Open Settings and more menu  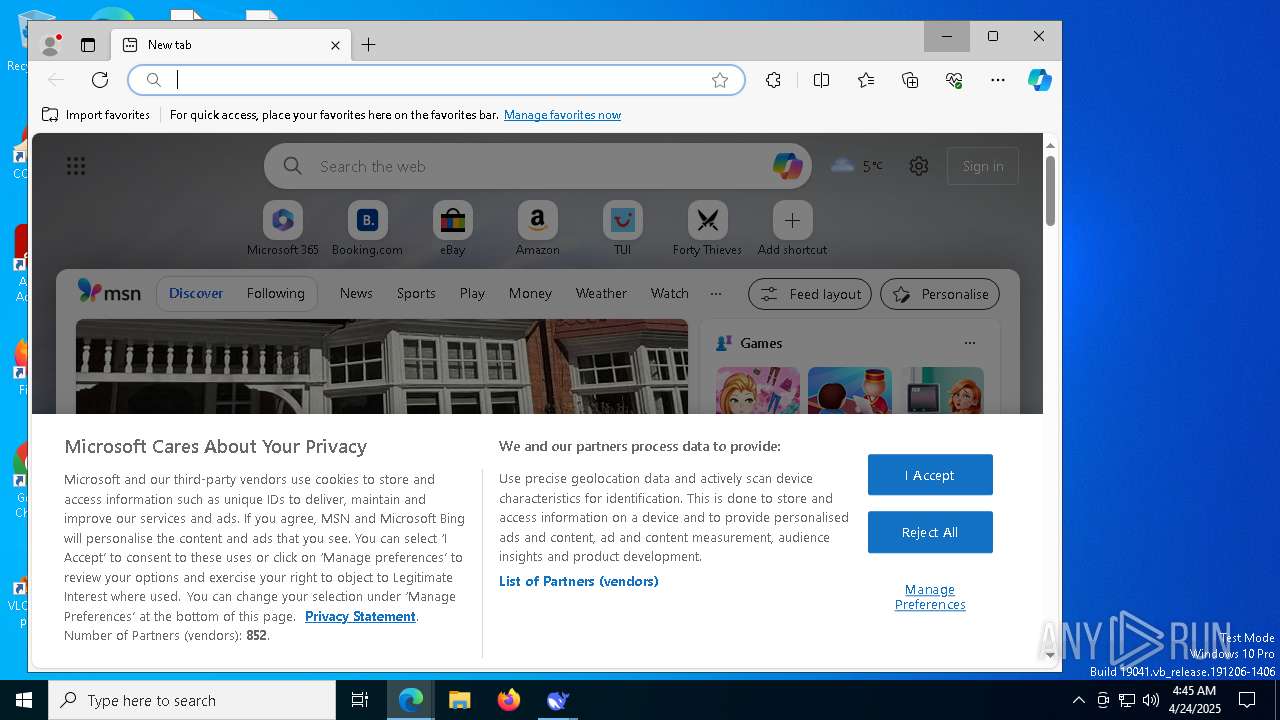click(x=998, y=80)
